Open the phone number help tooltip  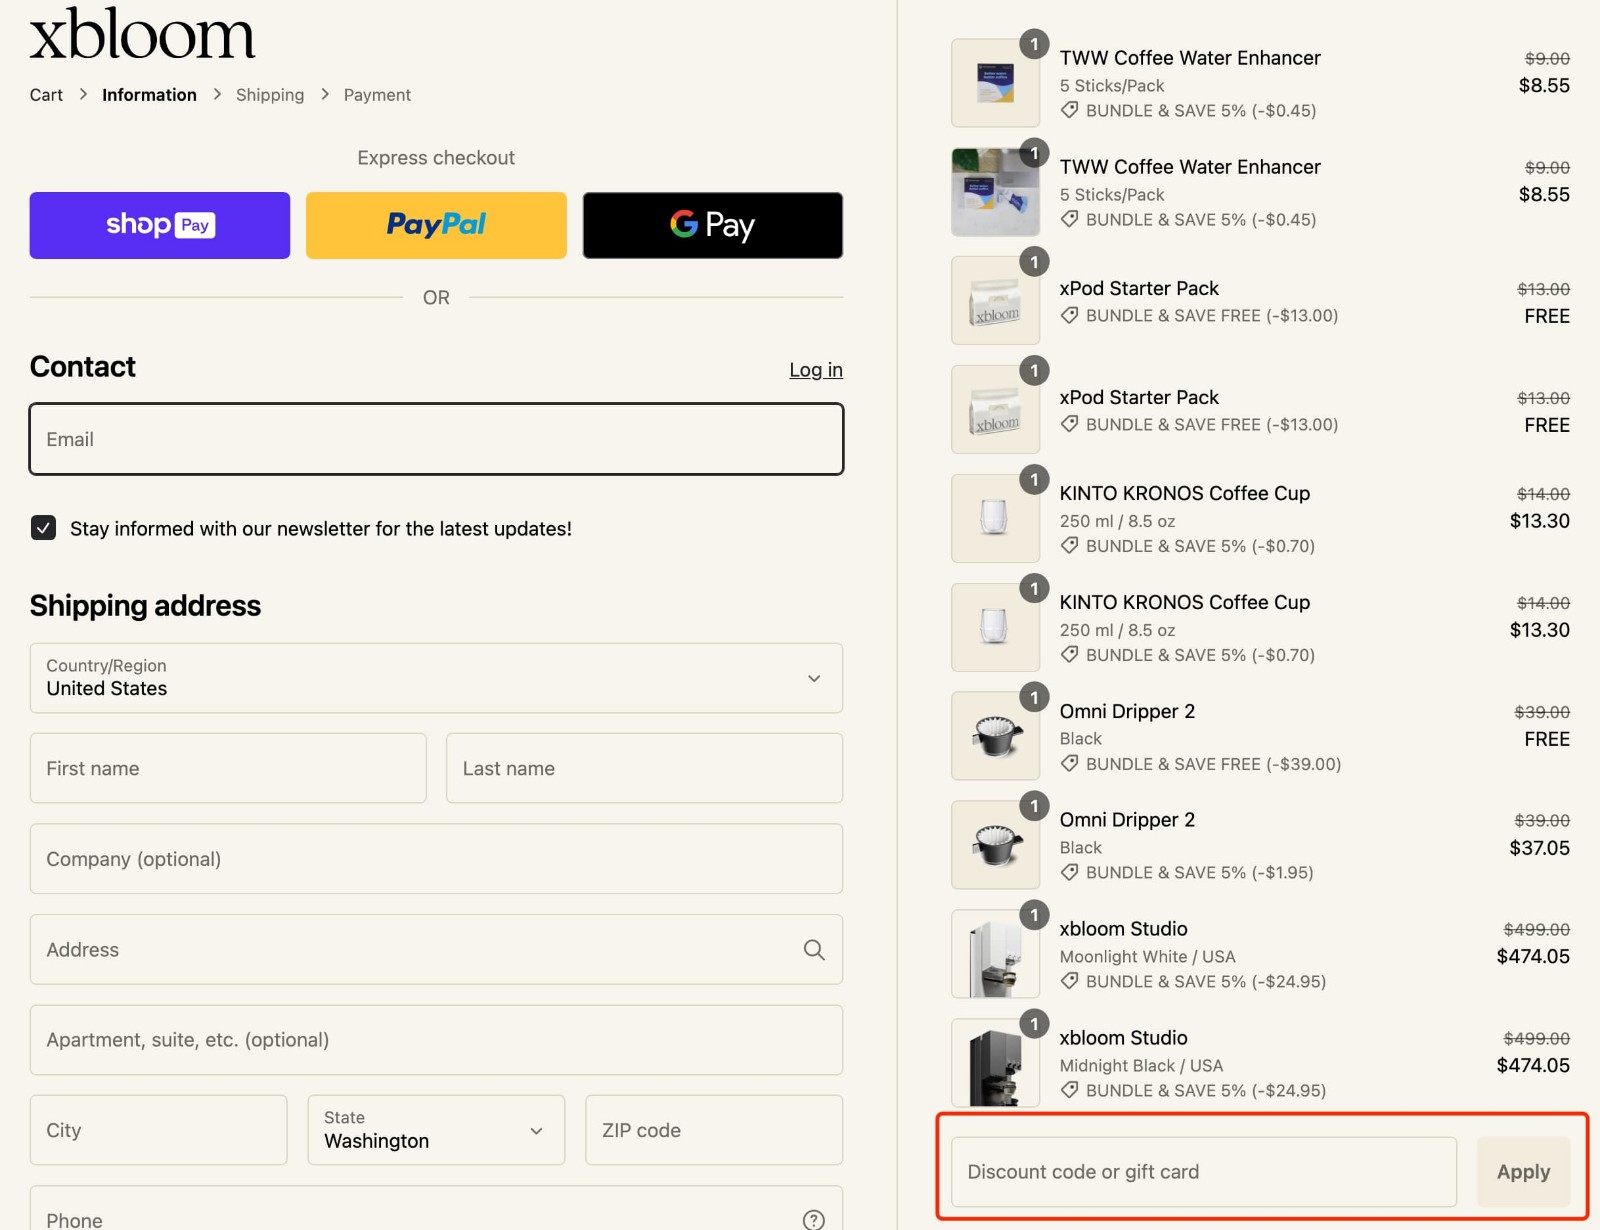[x=813, y=1218]
